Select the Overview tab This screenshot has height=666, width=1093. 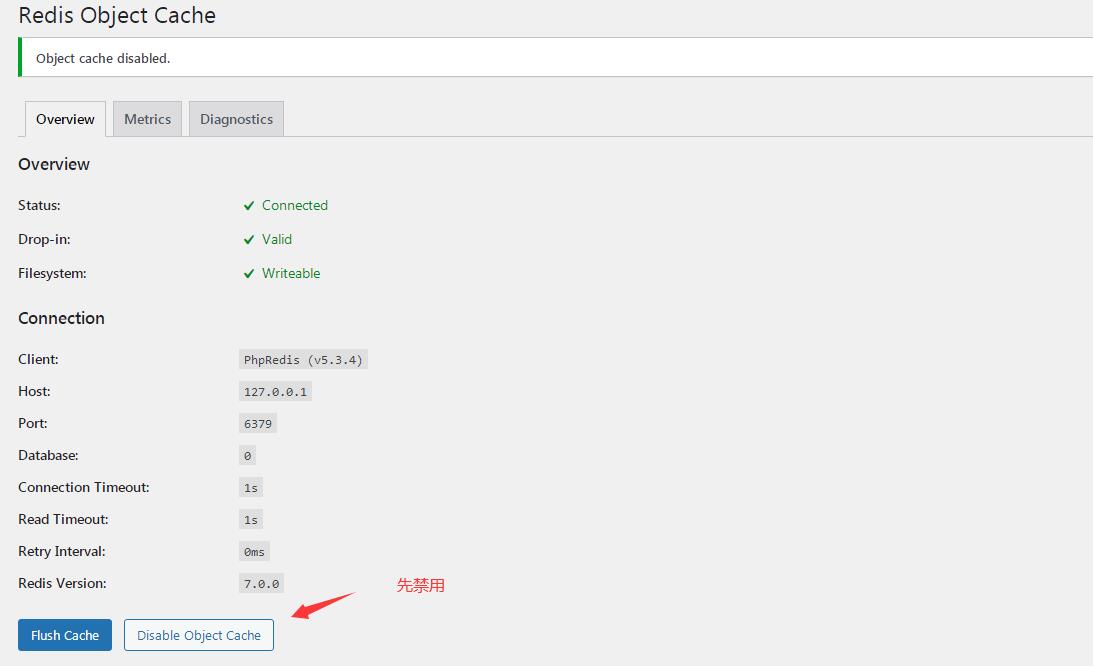point(64,118)
